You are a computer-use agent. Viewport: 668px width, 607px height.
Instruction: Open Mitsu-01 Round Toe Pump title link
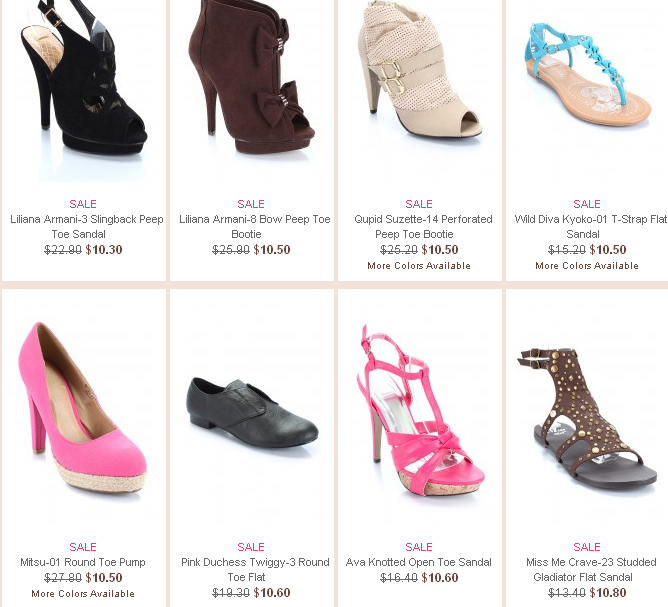pyautogui.click(x=83, y=562)
